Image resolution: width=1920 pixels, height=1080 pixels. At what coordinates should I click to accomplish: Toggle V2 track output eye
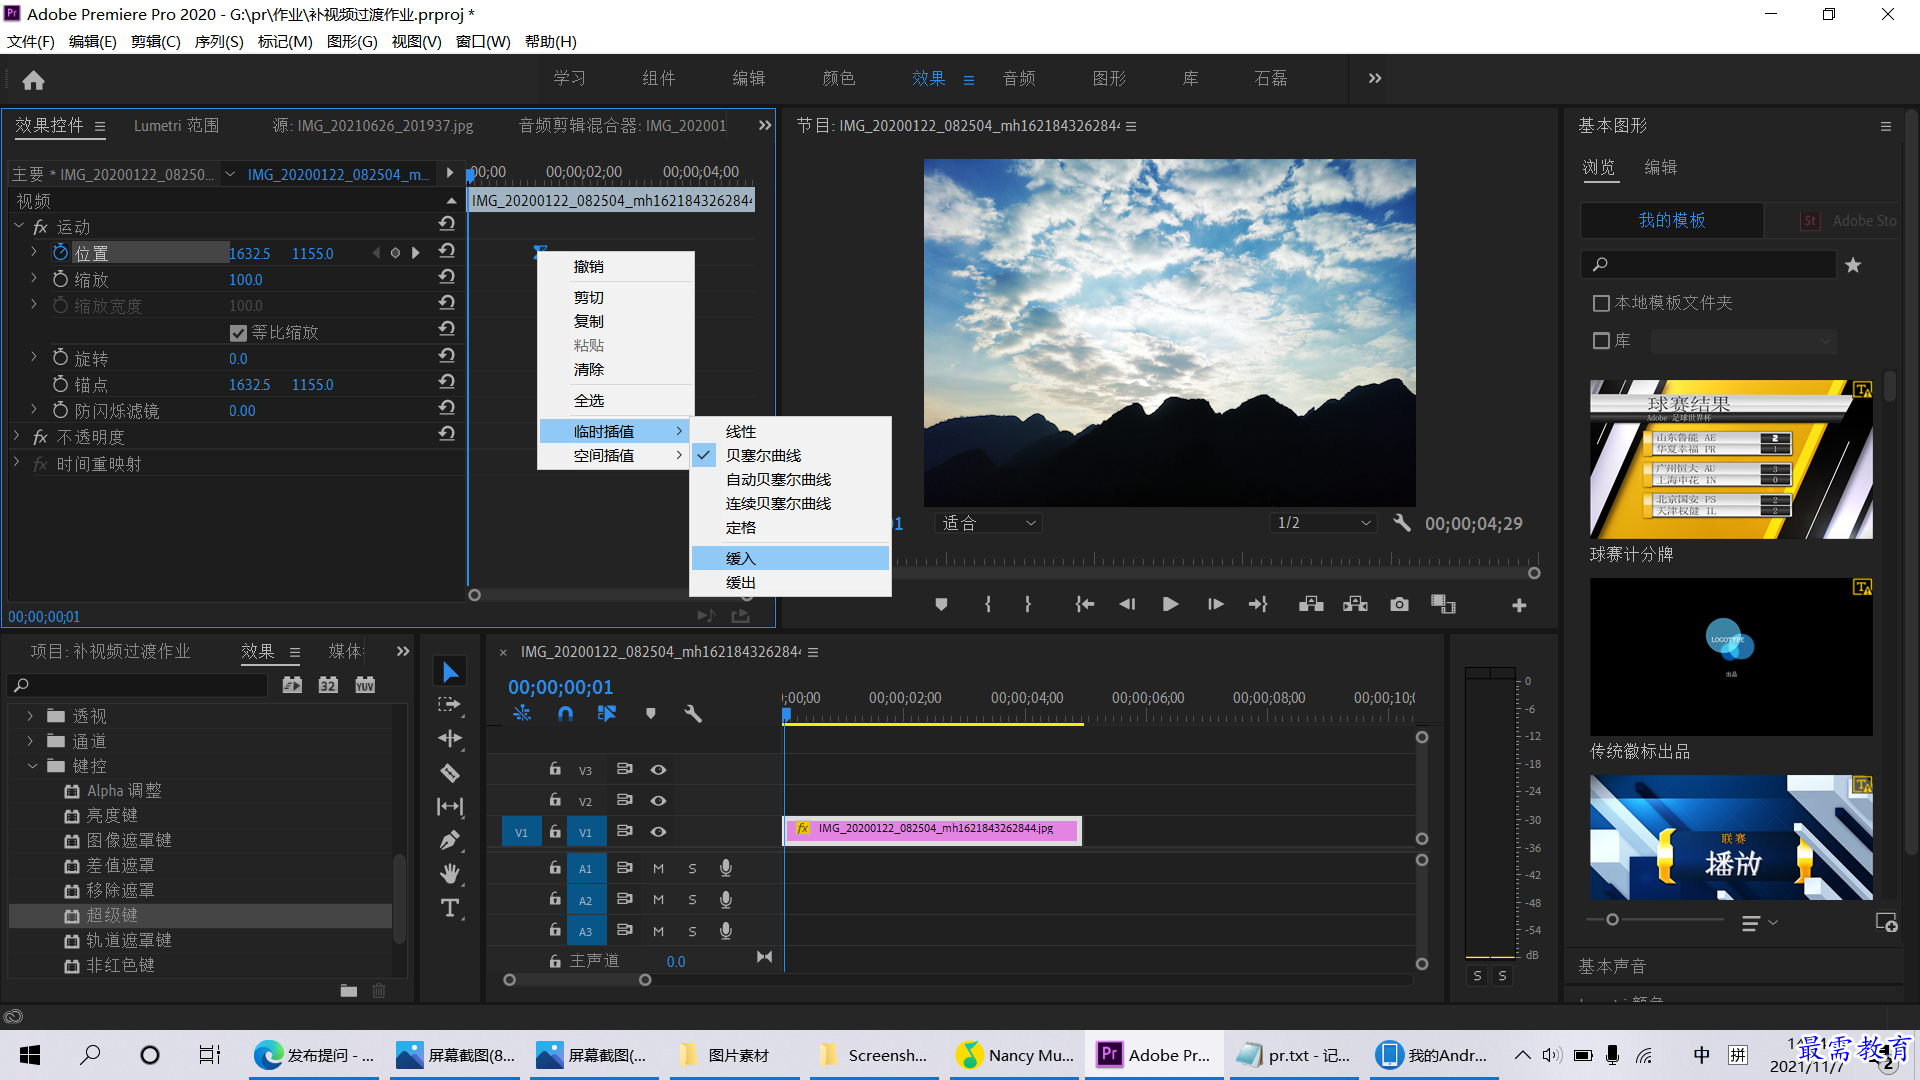658,800
